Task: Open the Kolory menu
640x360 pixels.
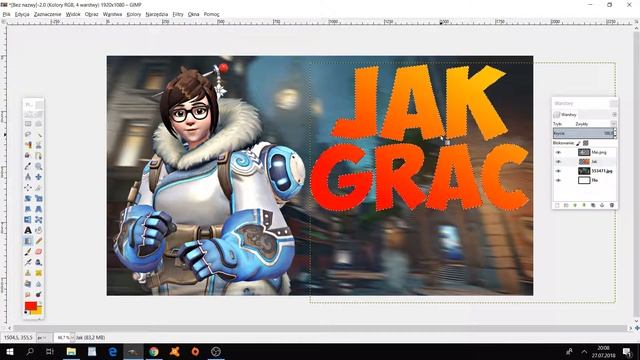Action: (x=133, y=14)
